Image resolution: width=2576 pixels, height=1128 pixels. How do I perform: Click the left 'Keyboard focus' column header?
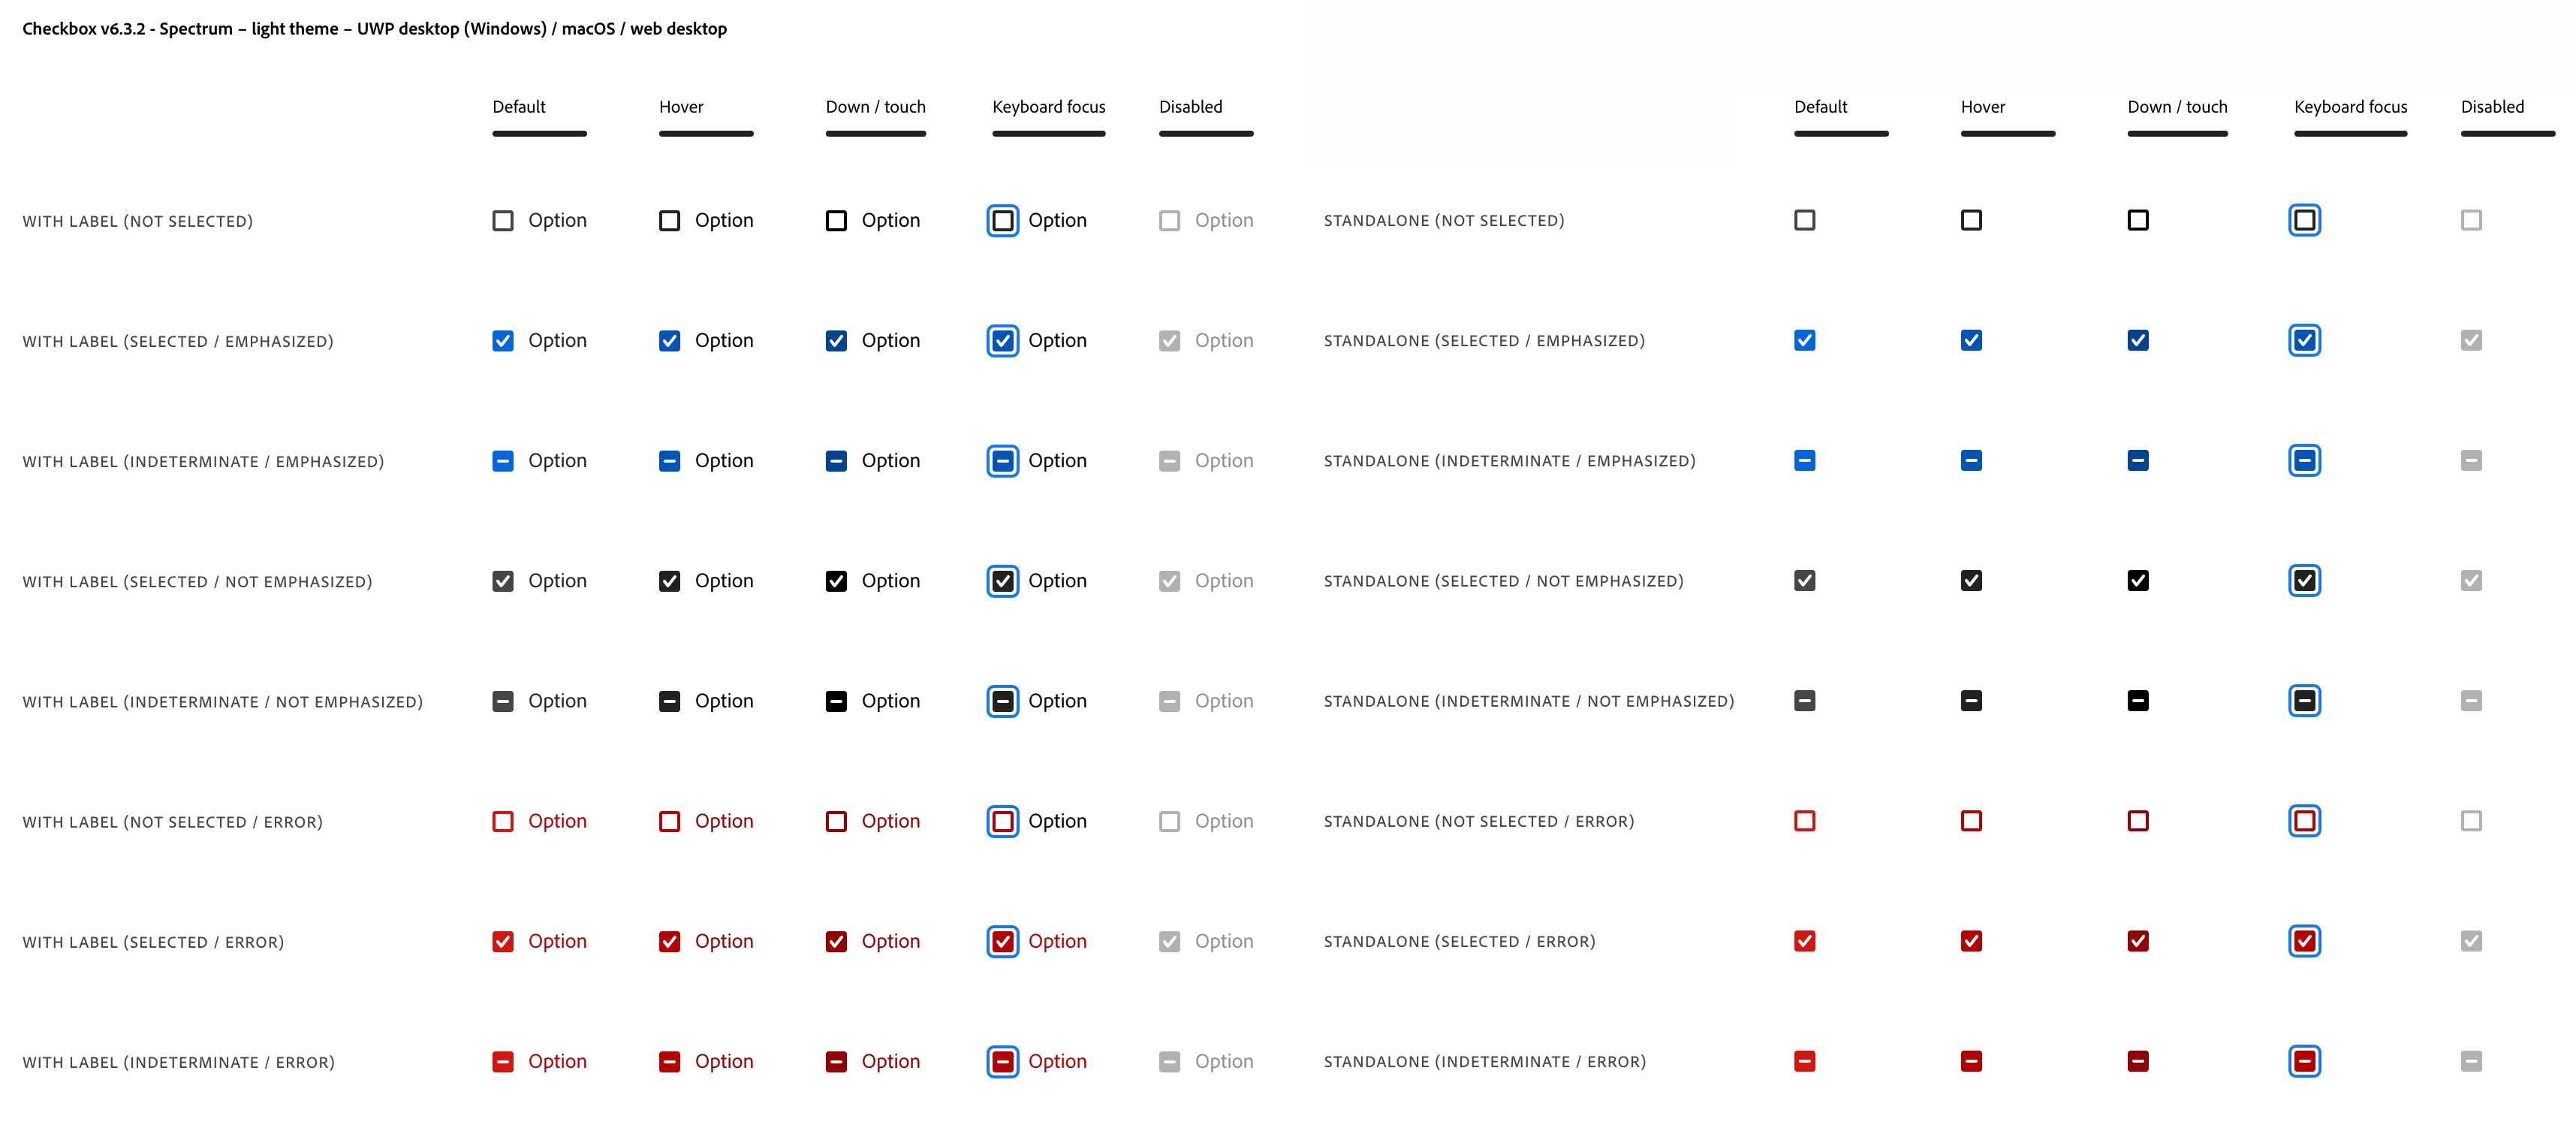[1049, 107]
